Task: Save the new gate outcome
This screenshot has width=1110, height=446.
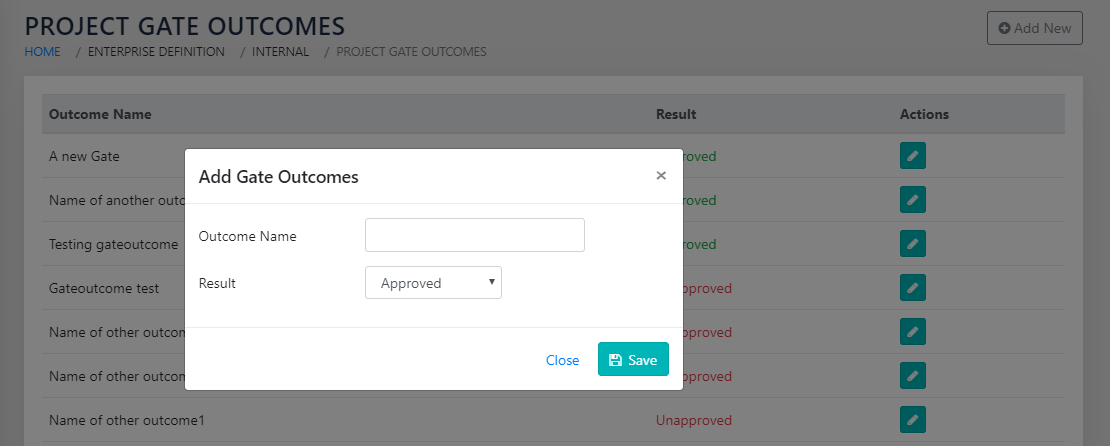Action: pos(633,360)
